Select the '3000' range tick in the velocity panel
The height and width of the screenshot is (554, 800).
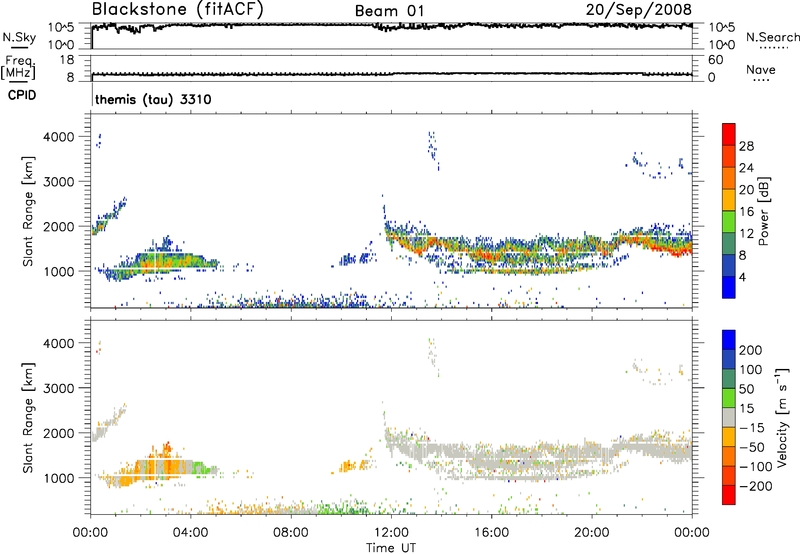click(x=59, y=388)
